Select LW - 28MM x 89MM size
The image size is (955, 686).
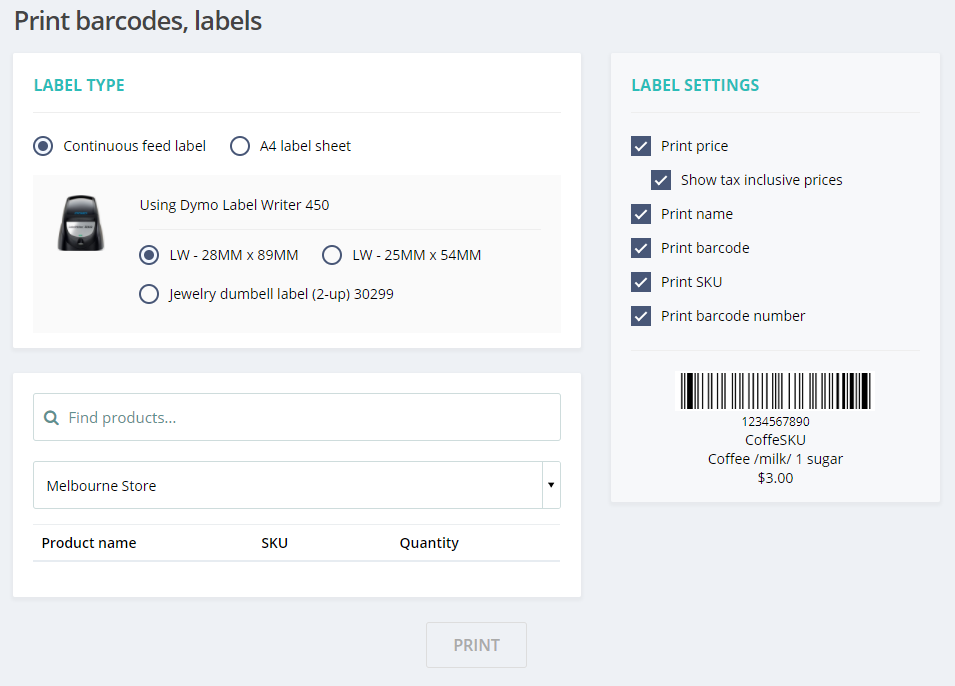tap(149, 255)
